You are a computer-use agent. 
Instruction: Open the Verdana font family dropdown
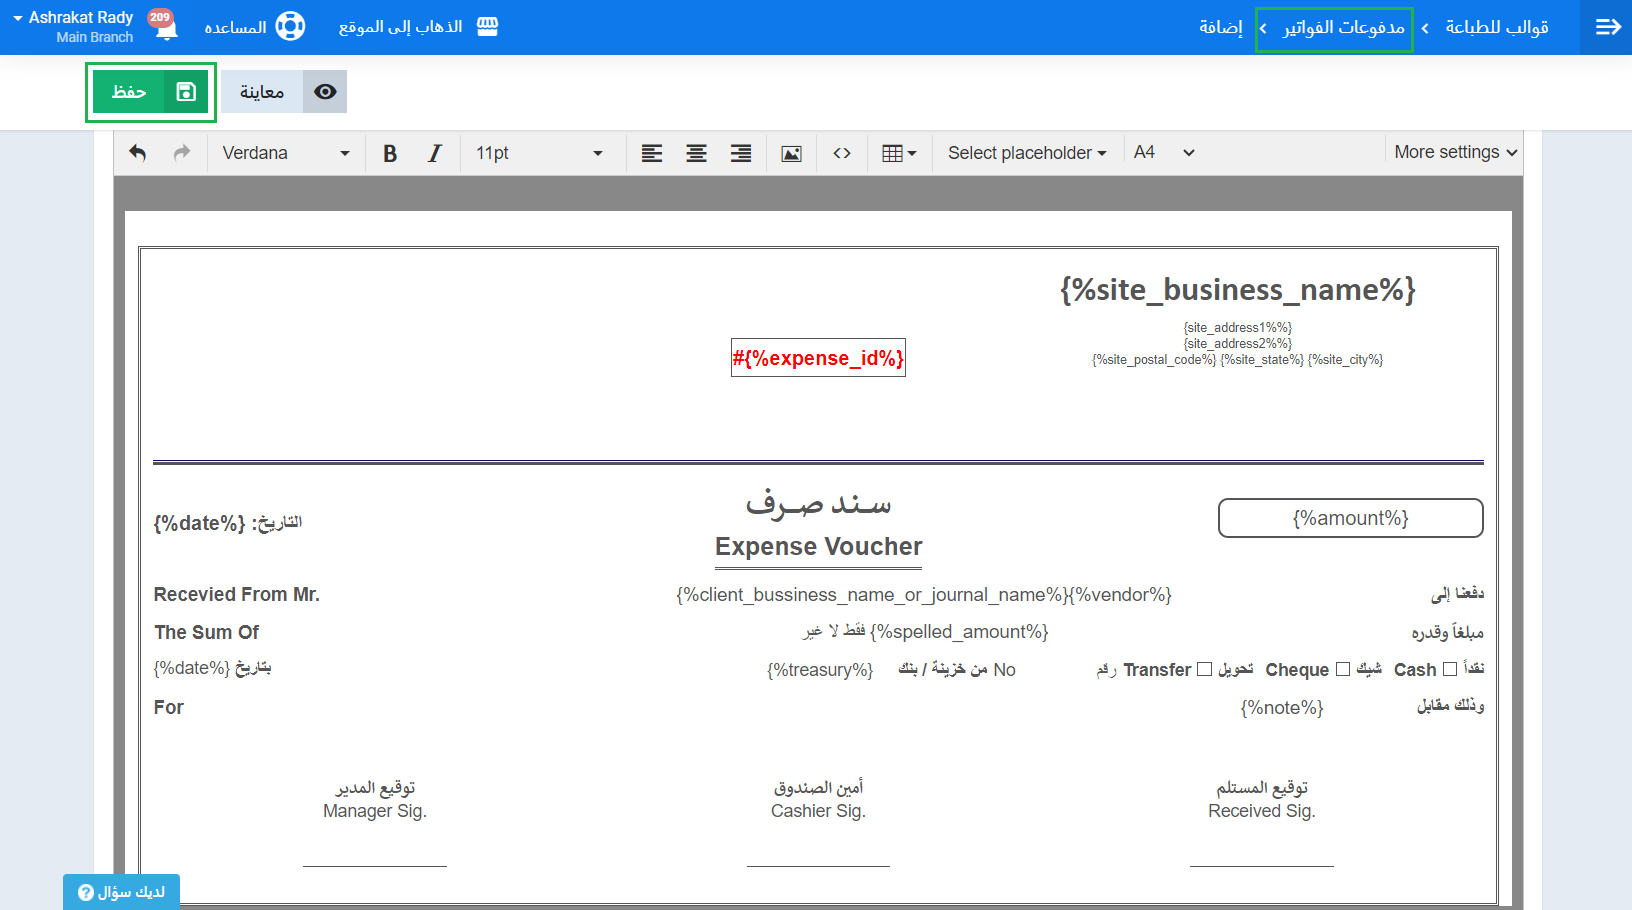tap(285, 153)
